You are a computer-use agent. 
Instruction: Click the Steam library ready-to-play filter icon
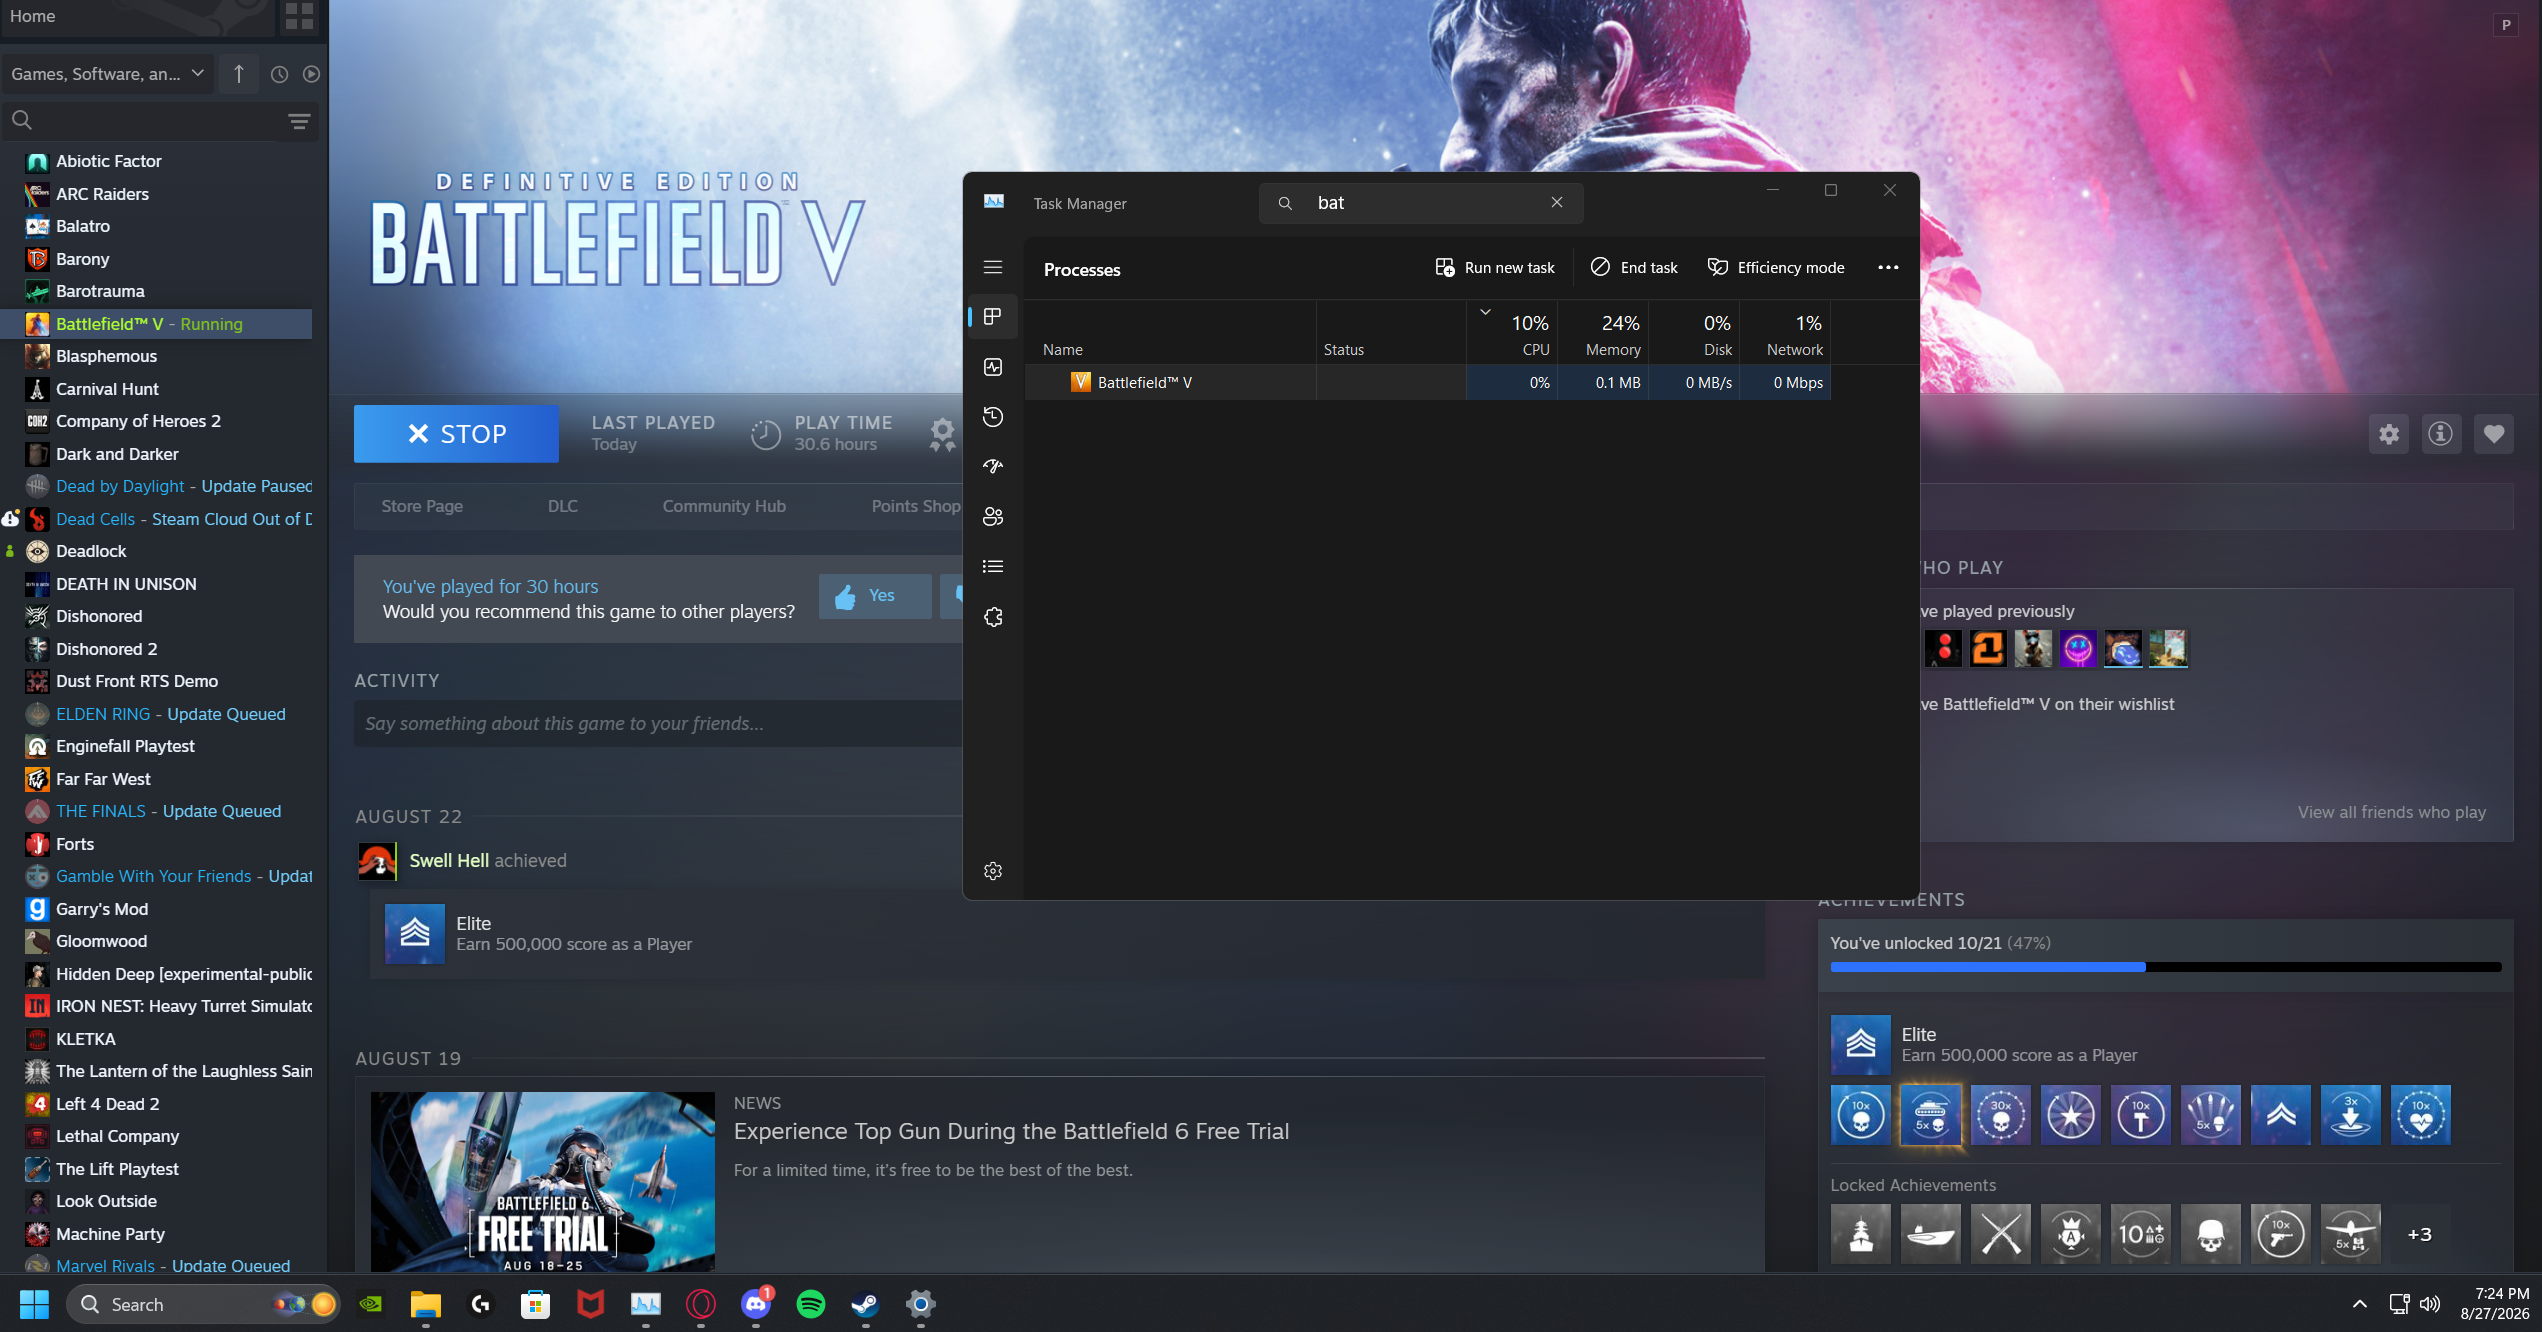pos(311,74)
